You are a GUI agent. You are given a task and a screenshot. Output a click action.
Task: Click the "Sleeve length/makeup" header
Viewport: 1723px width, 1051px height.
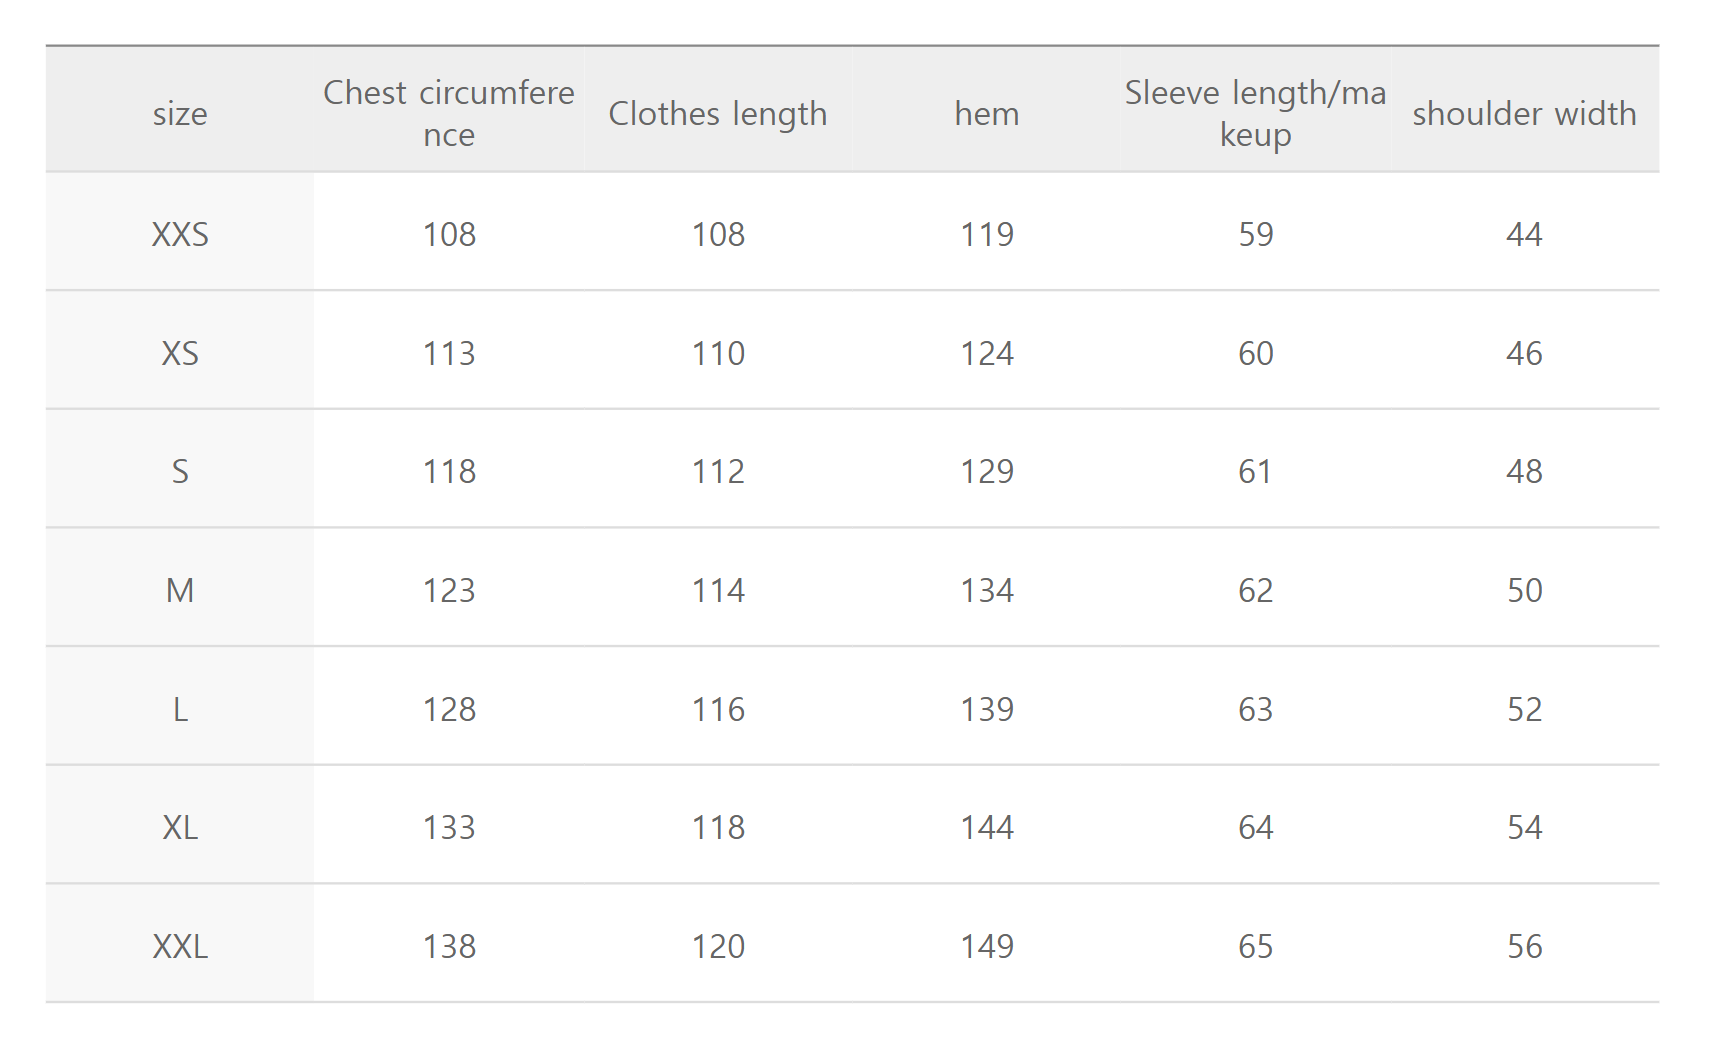click(x=1255, y=113)
